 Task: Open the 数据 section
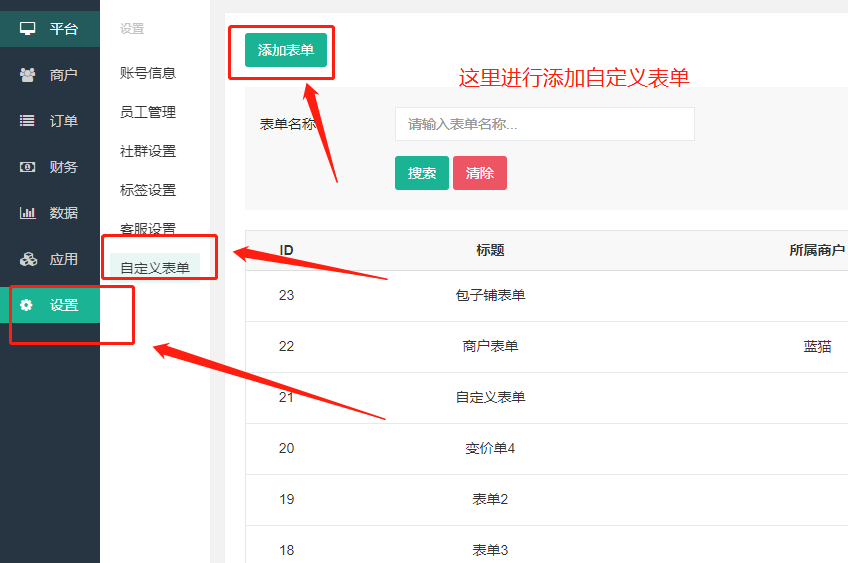[50, 213]
